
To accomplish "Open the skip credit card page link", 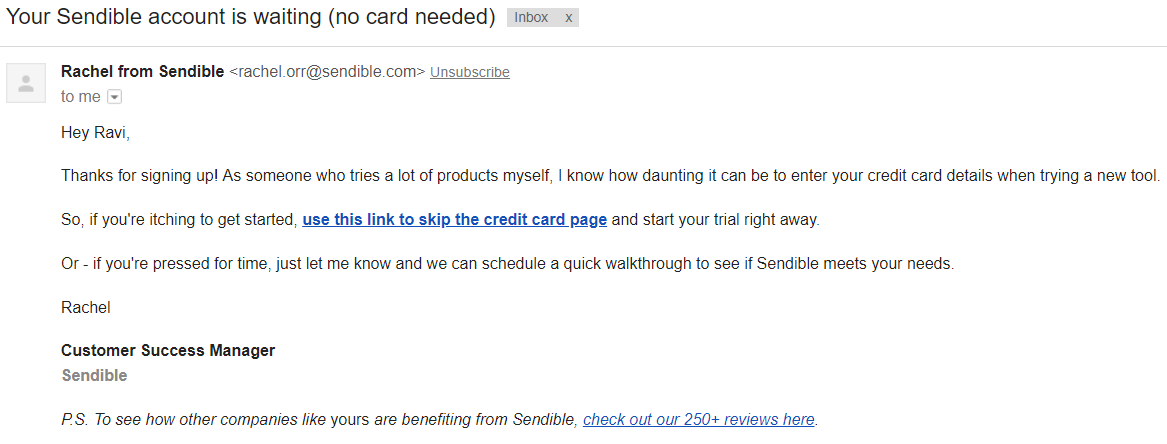I will coord(455,219).
